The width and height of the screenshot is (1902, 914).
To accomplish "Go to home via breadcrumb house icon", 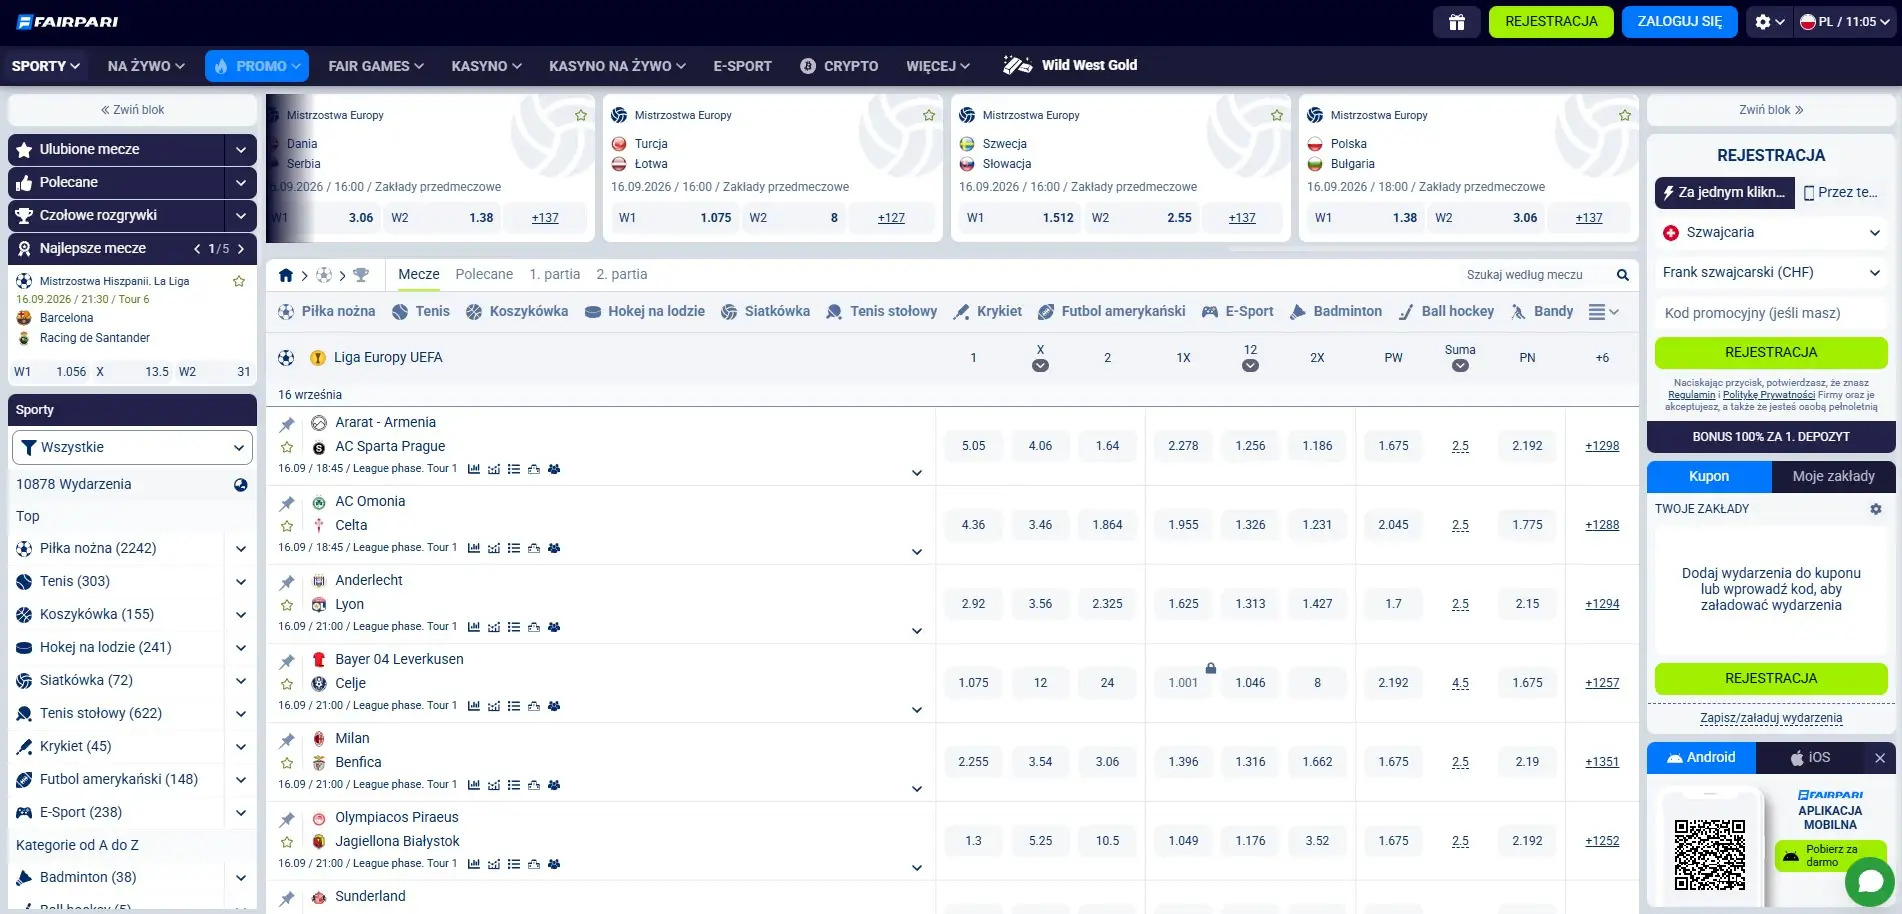I will 286,275.
